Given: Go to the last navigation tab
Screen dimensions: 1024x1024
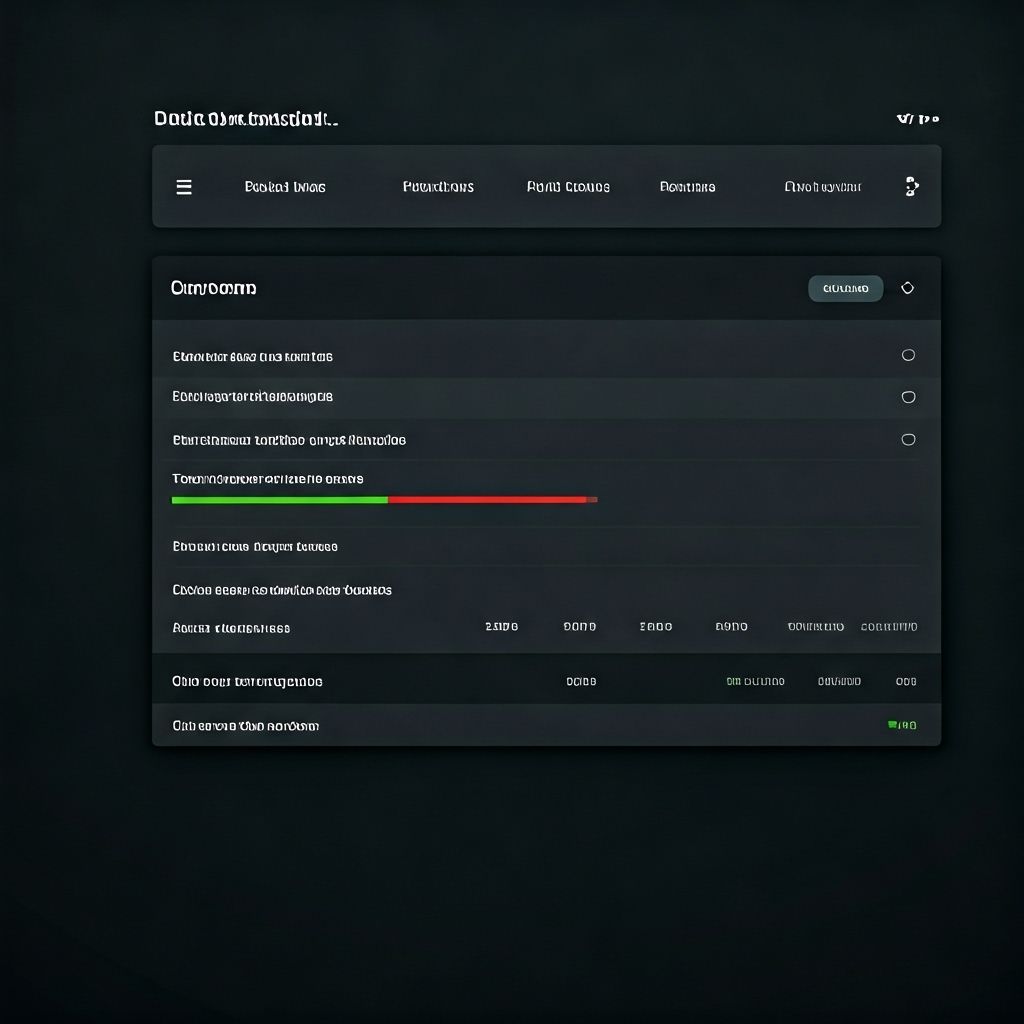Looking at the screenshot, I should pos(822,187).
